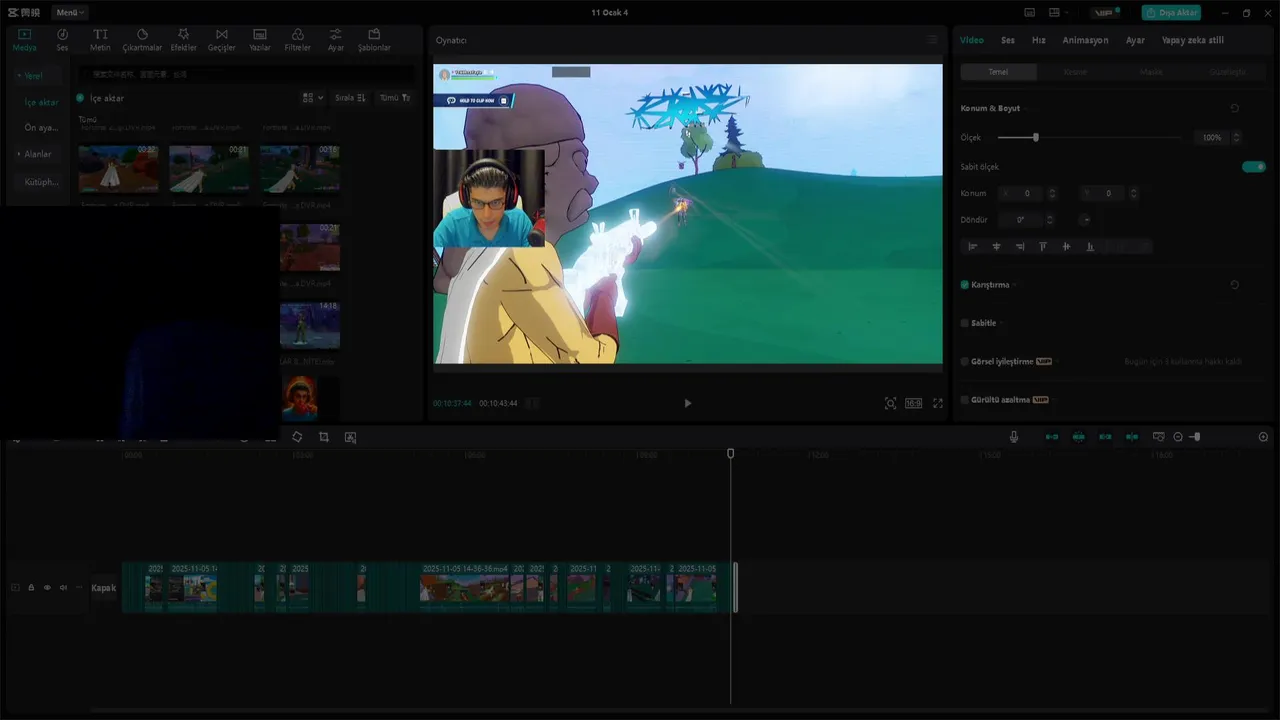Viewport: 1280px width, 720px height.
Task: Click the media search input field
Action: pyautogui.click(x=246, y=74)
